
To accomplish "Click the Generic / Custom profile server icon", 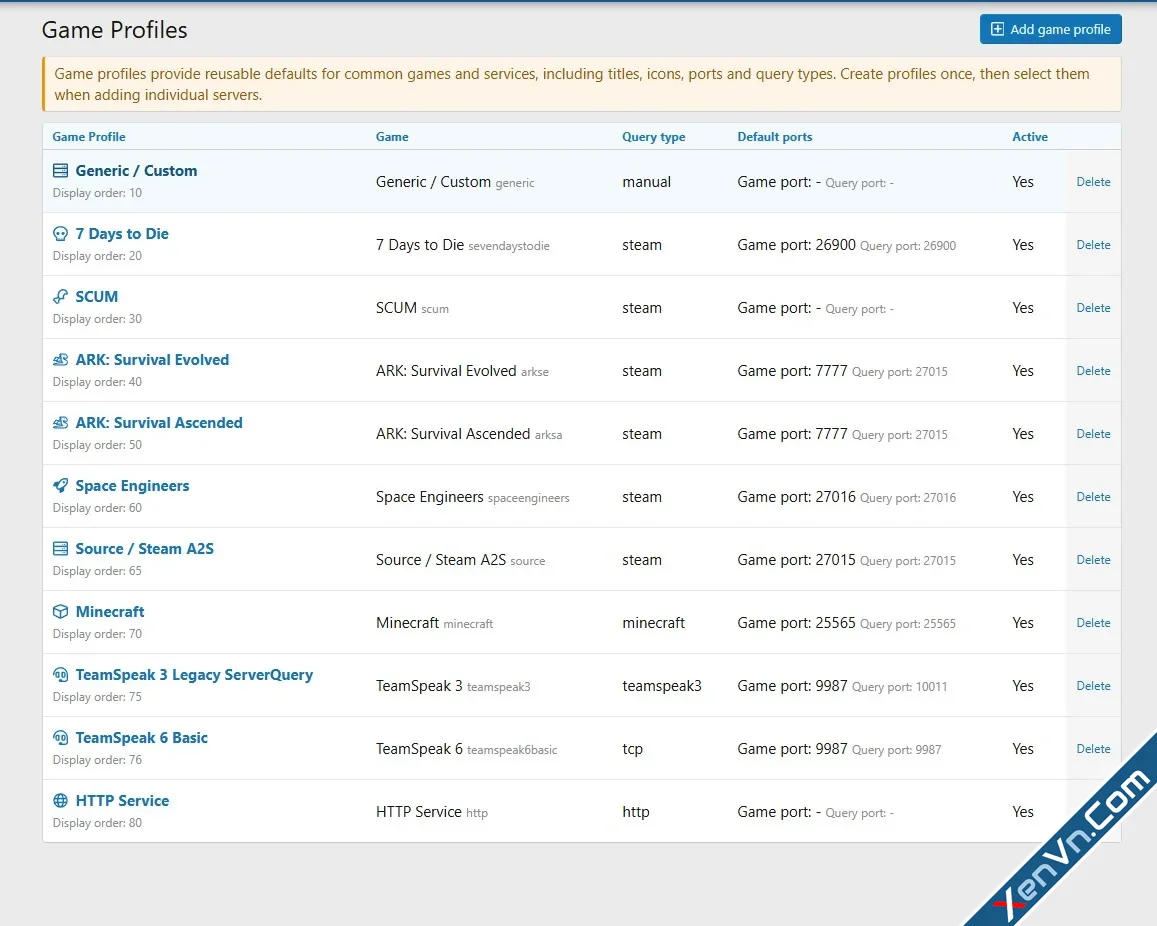I will [x=61, y=170].
